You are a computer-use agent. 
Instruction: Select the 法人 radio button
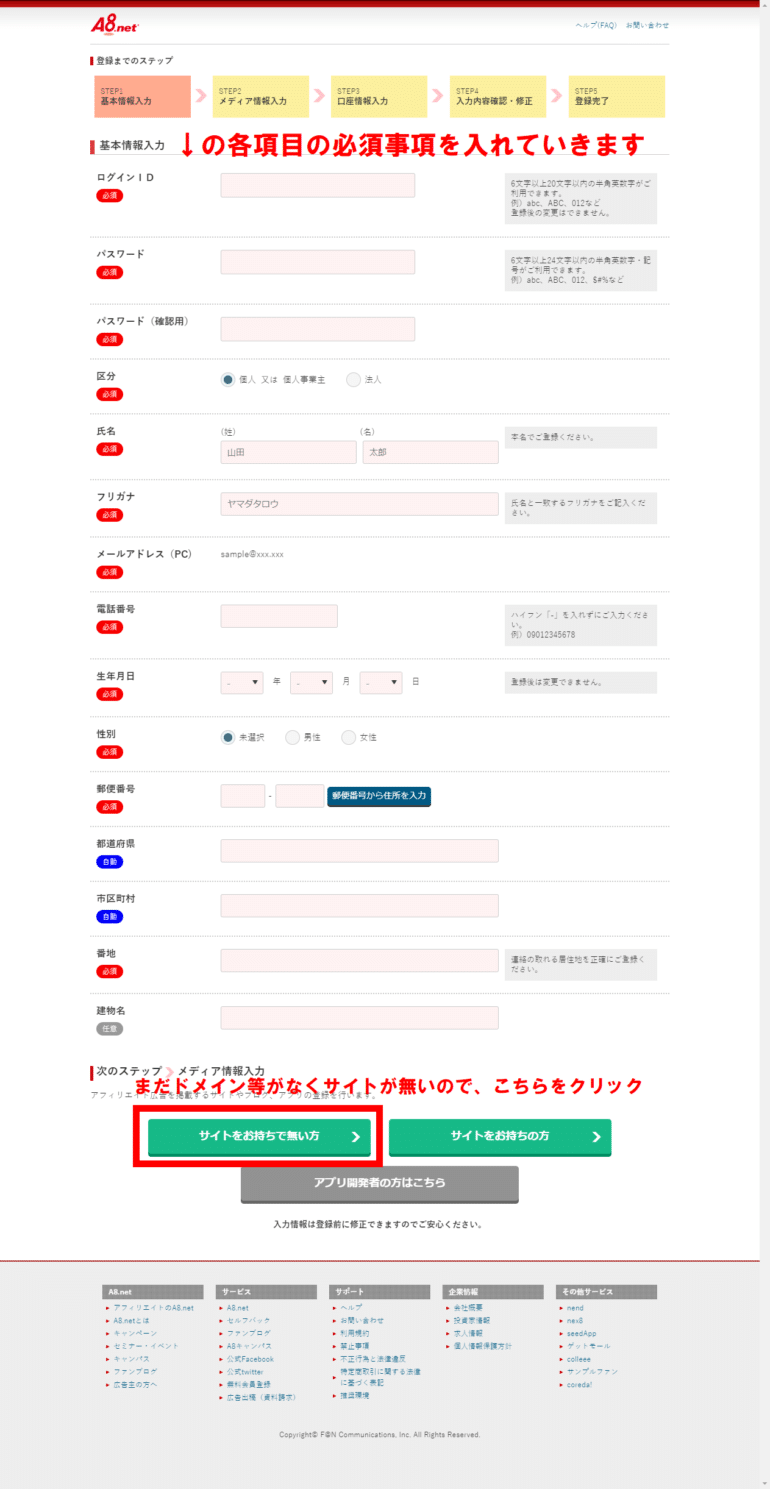tap(353, 380)
